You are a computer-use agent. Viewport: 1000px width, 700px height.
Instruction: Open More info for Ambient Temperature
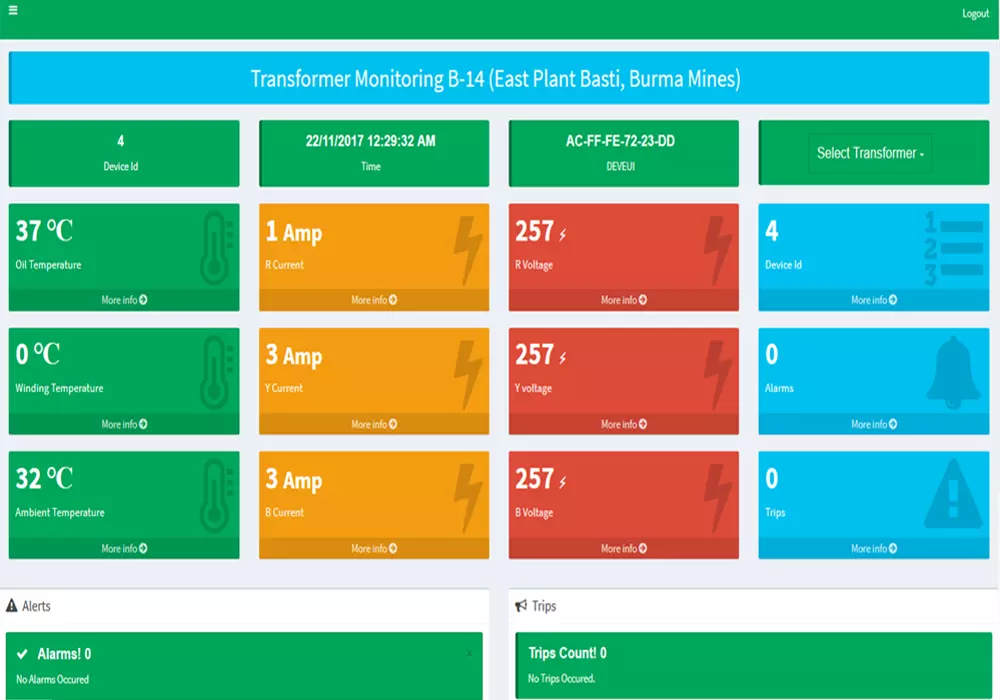click(124, 548)
